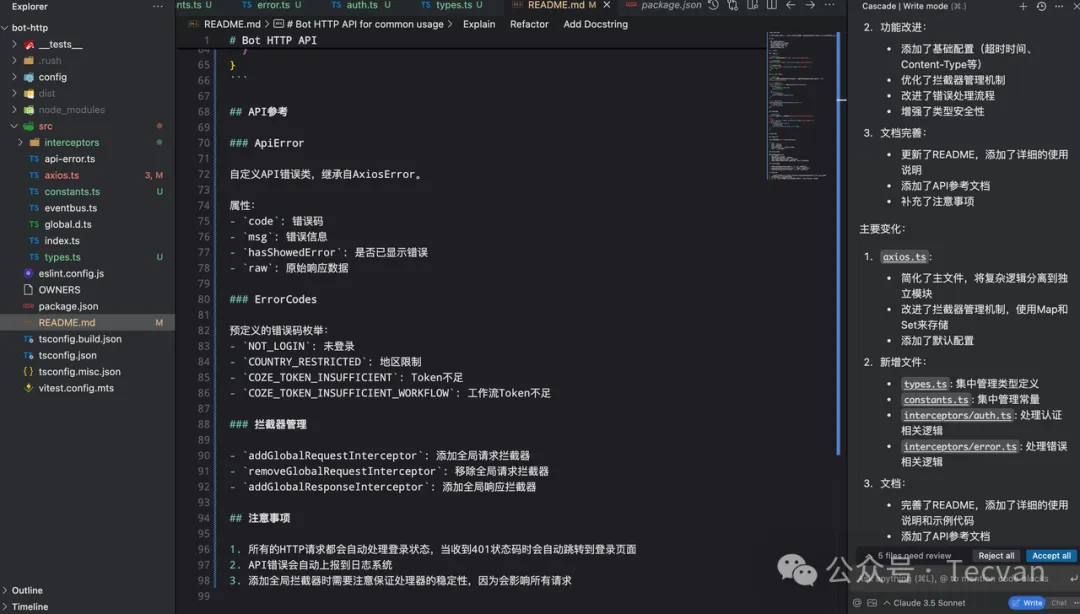Screen dimensions: 1080x614
Task: Click the Explain code action link
Action: click(x=479, y=24)
